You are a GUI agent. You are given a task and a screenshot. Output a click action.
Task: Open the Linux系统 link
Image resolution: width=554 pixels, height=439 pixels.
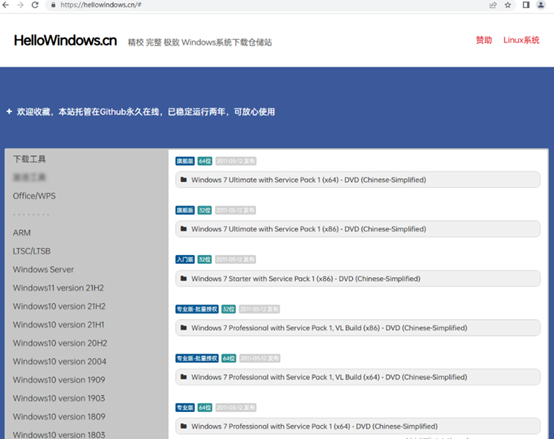click(521, 40)
